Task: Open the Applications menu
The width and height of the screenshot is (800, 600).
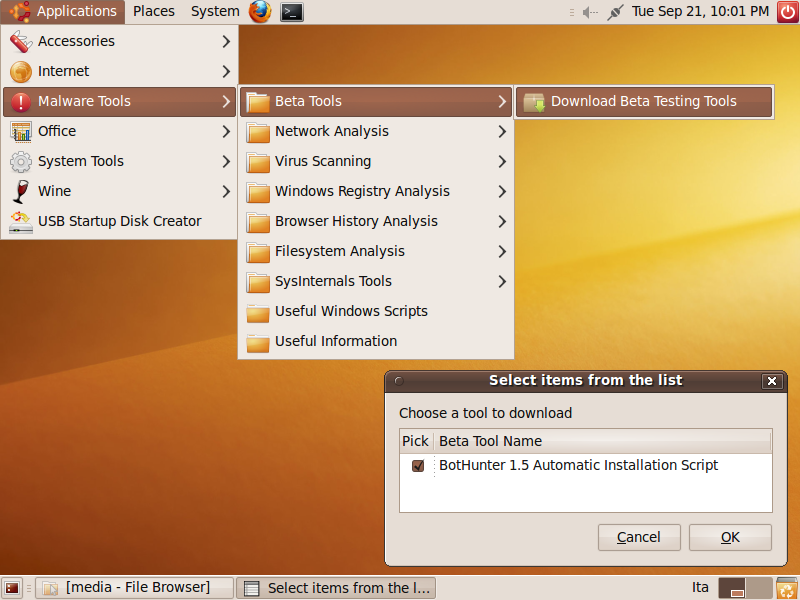Action: tap(63, 12)
